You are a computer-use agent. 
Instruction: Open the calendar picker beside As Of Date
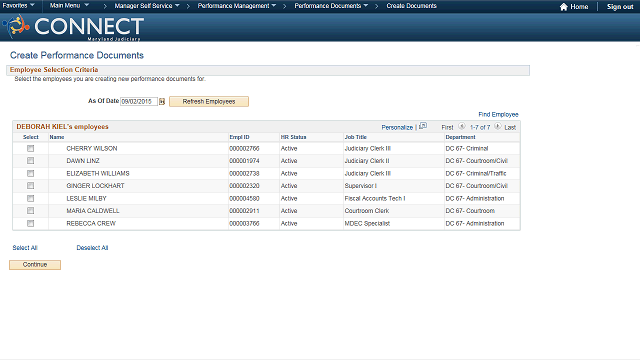[x=162, y=102]
